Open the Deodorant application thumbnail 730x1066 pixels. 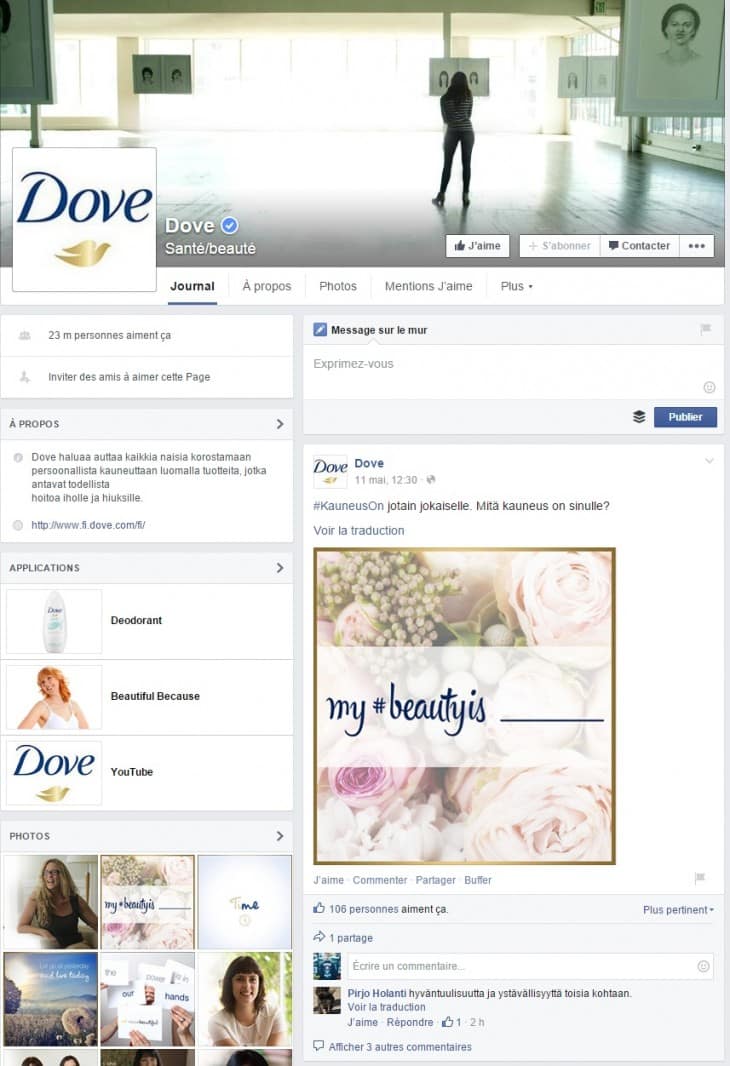point(54,621)
